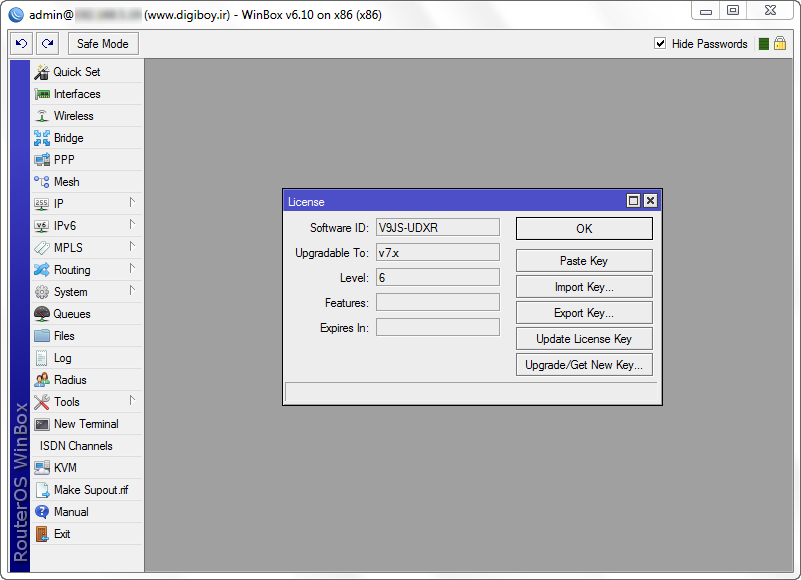This screenshot has width=801, height=580.
Task: Open the Mesh menu entry
Action: coord(87,182)
